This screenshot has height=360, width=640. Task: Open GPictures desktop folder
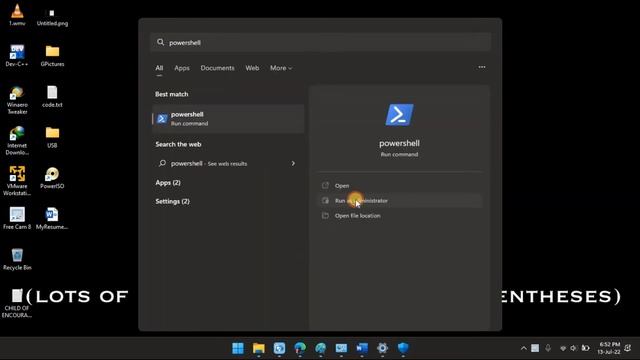(x=52, y=56)
